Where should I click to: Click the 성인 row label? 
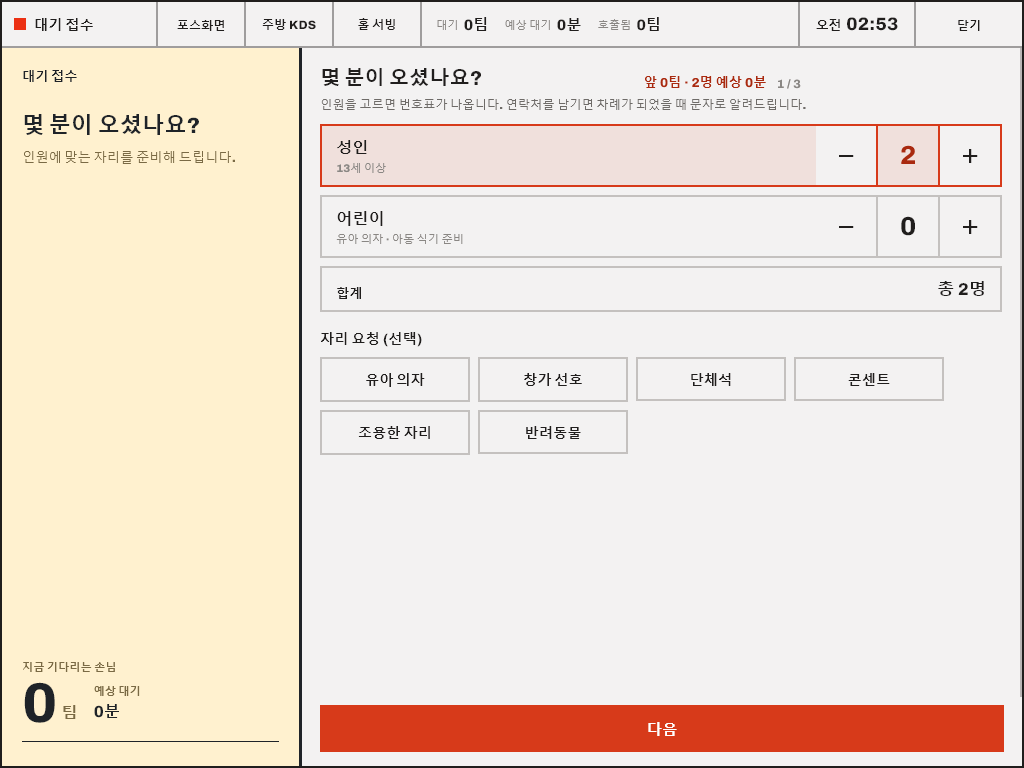pyautogui.click(x=353, y=147)
